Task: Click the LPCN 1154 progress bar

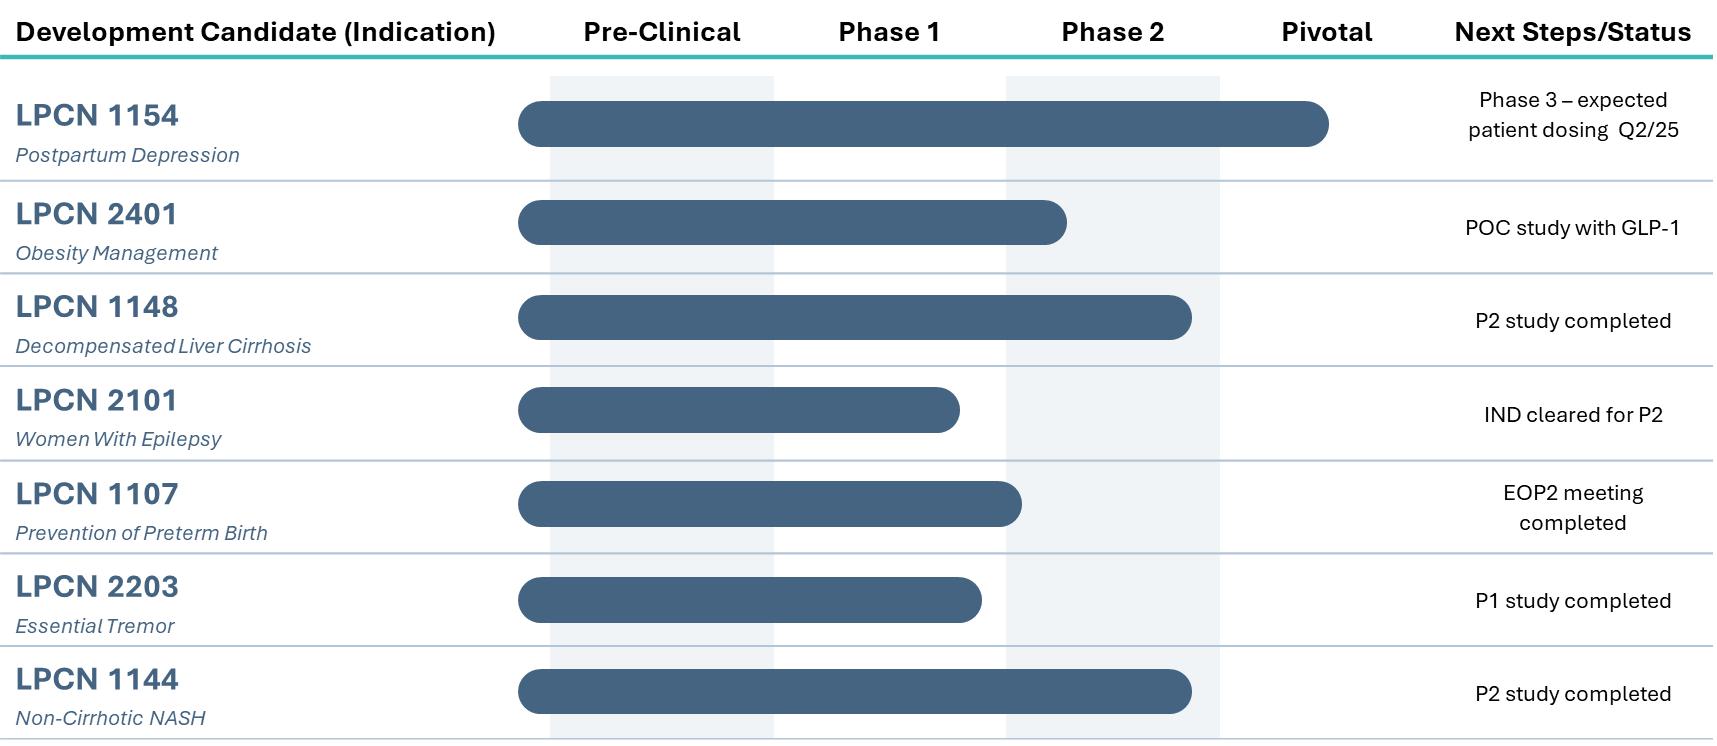Action: coord(922,124)
